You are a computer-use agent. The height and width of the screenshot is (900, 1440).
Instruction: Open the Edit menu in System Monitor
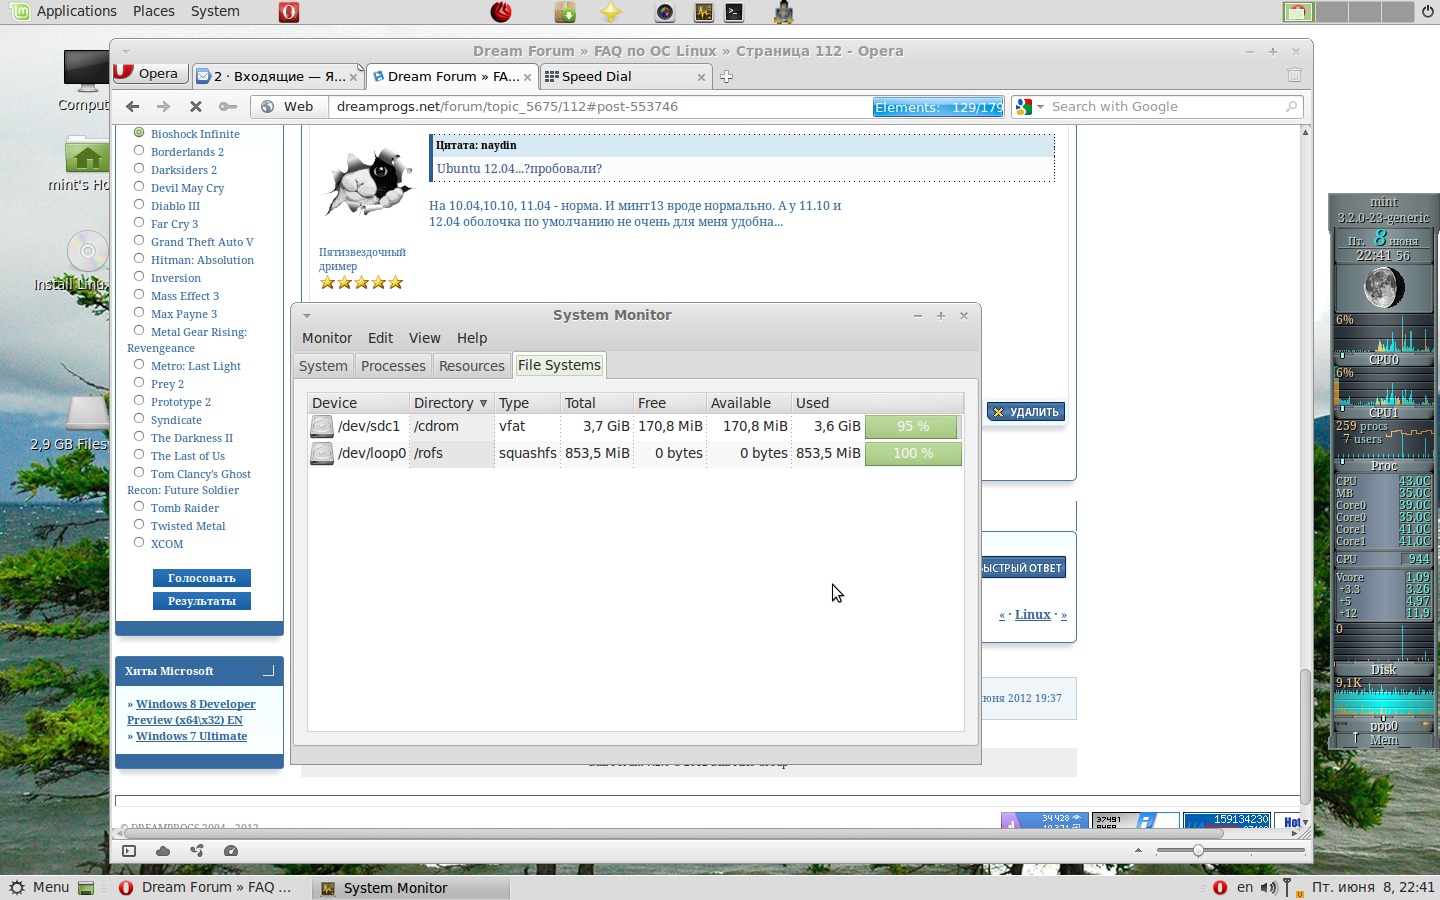[380, 338]
